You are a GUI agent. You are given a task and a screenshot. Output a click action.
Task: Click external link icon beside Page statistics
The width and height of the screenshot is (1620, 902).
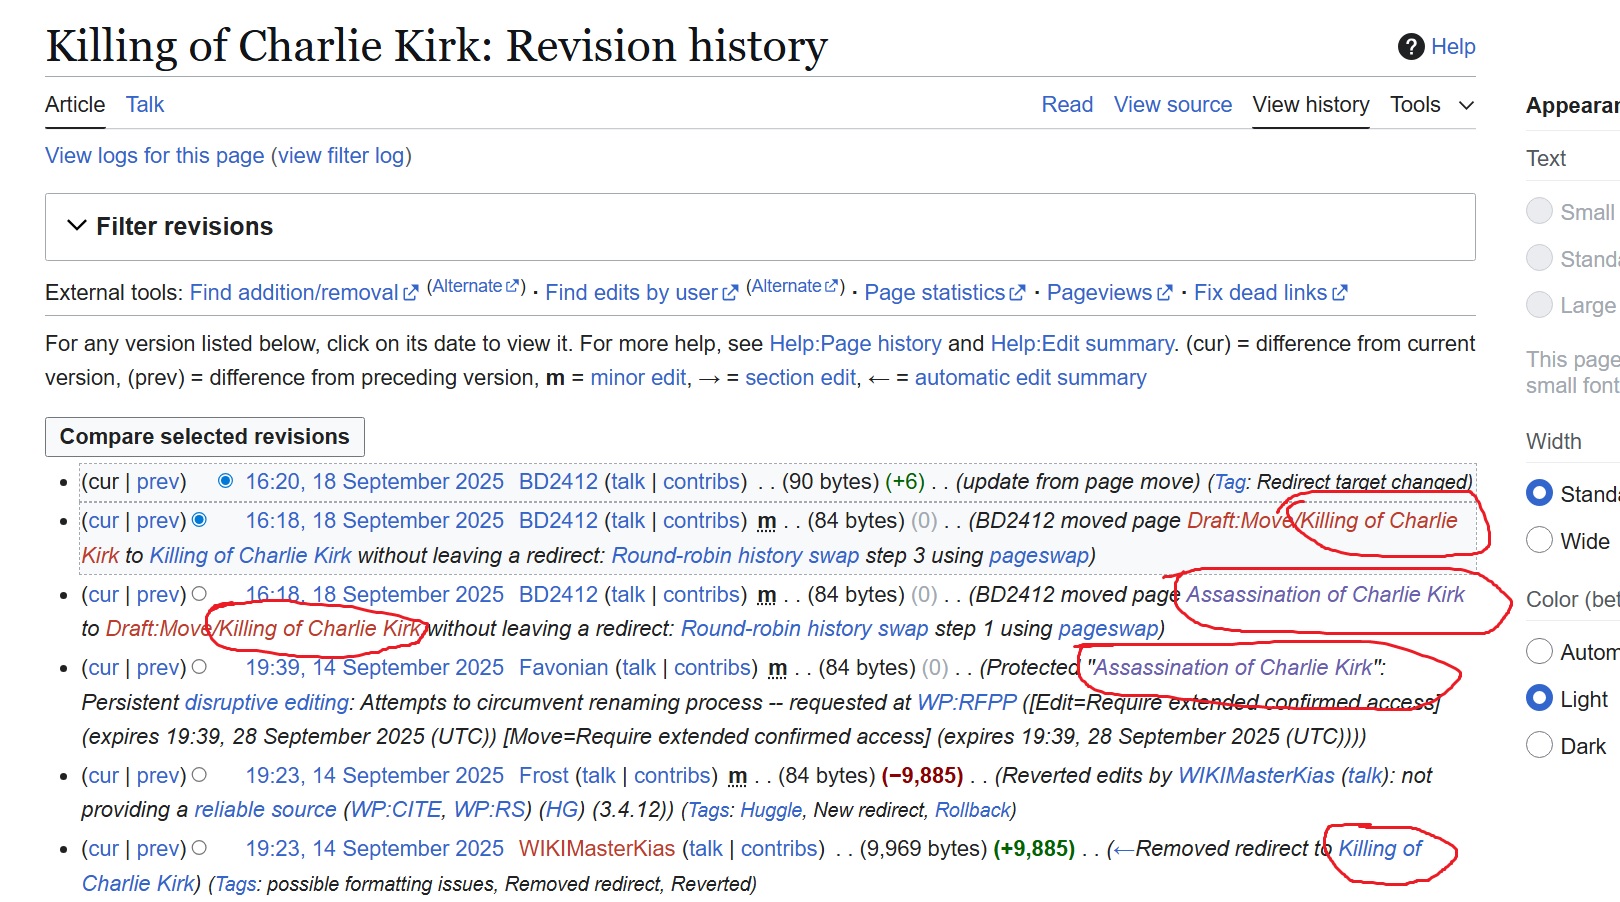point(1018,293)
